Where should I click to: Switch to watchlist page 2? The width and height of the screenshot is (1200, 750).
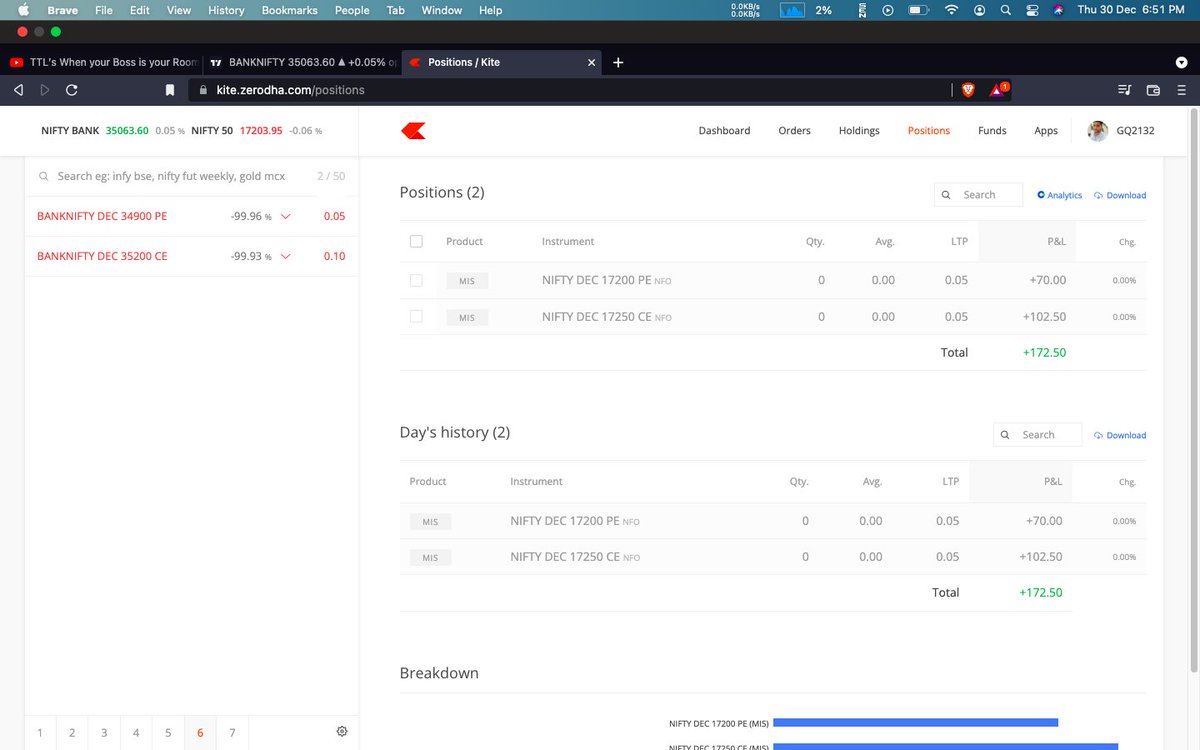coord(72,733)
